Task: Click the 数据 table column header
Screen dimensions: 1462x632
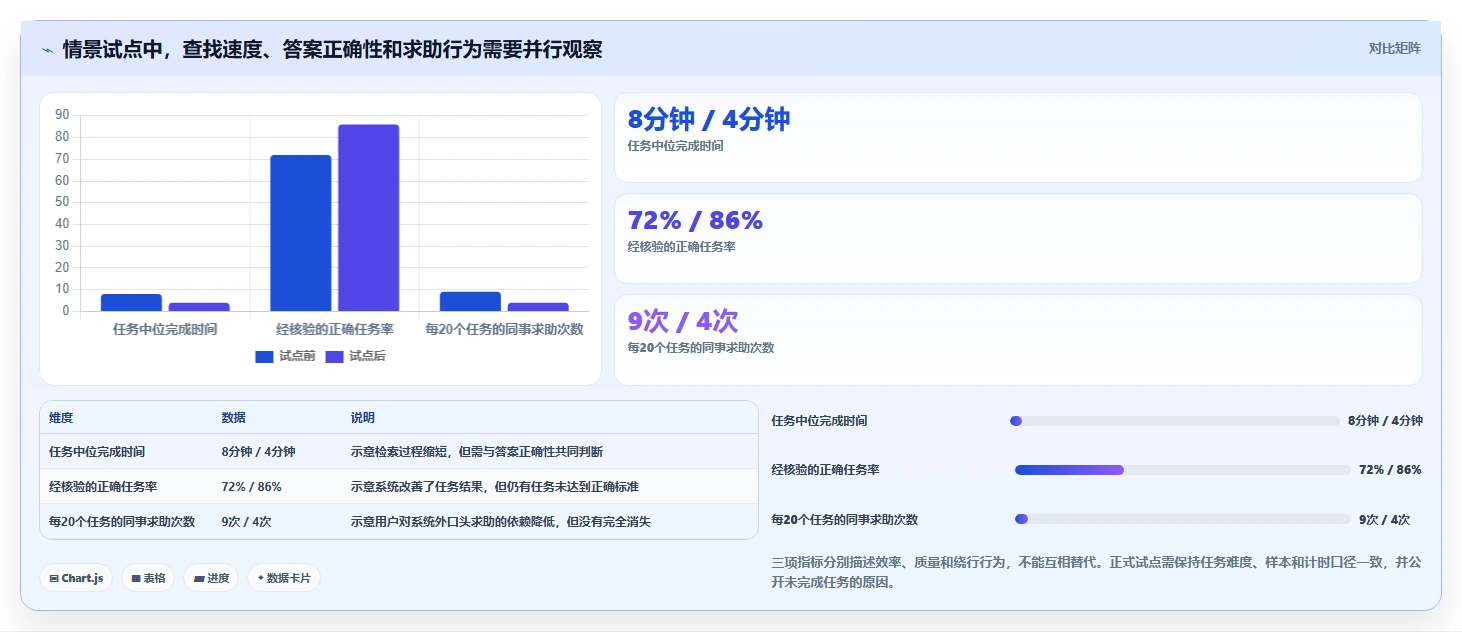Action: point(234,418)
